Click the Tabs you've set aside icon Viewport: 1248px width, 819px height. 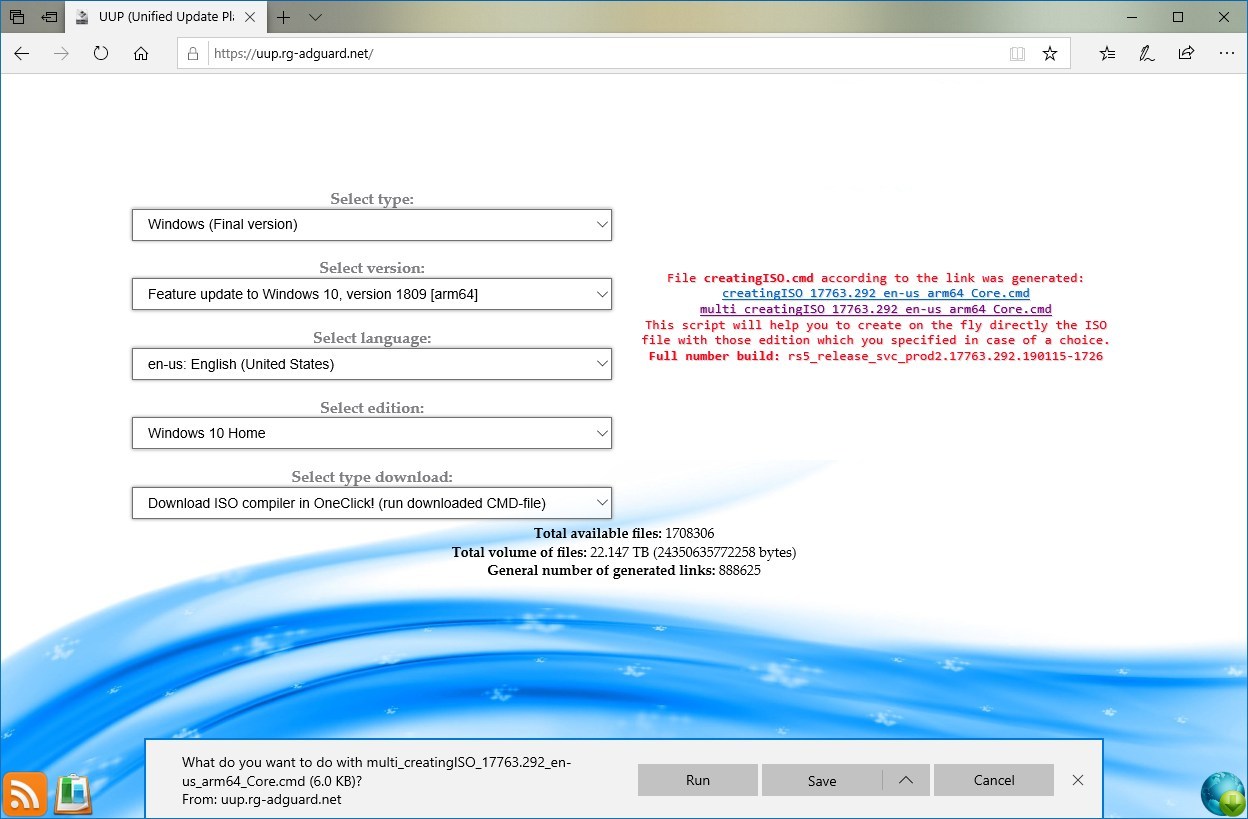pos(17,17)
